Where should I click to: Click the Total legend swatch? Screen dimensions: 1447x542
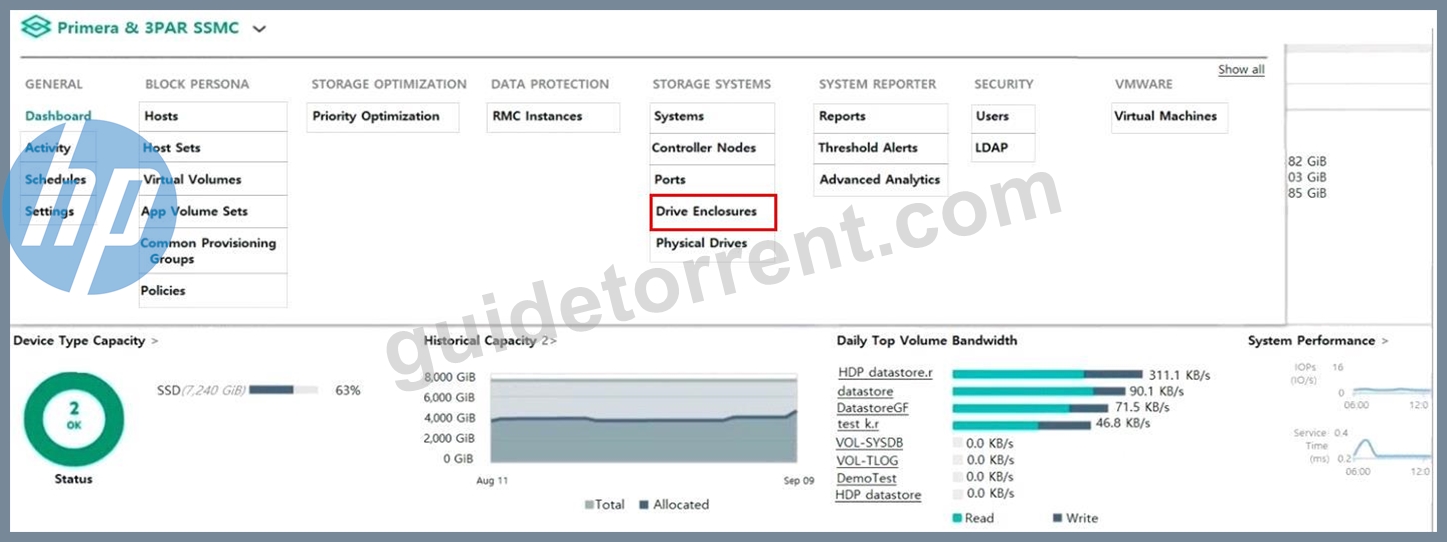pos(589,505)
